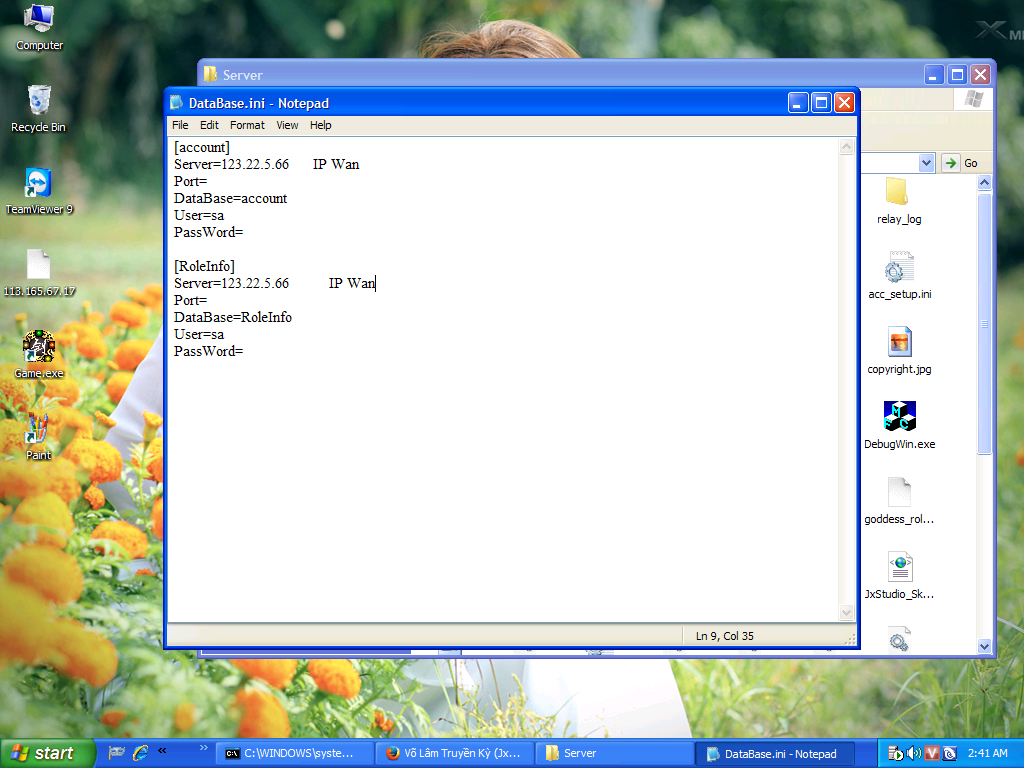Click the tray icon beside the clock

(x=950, y=753)
